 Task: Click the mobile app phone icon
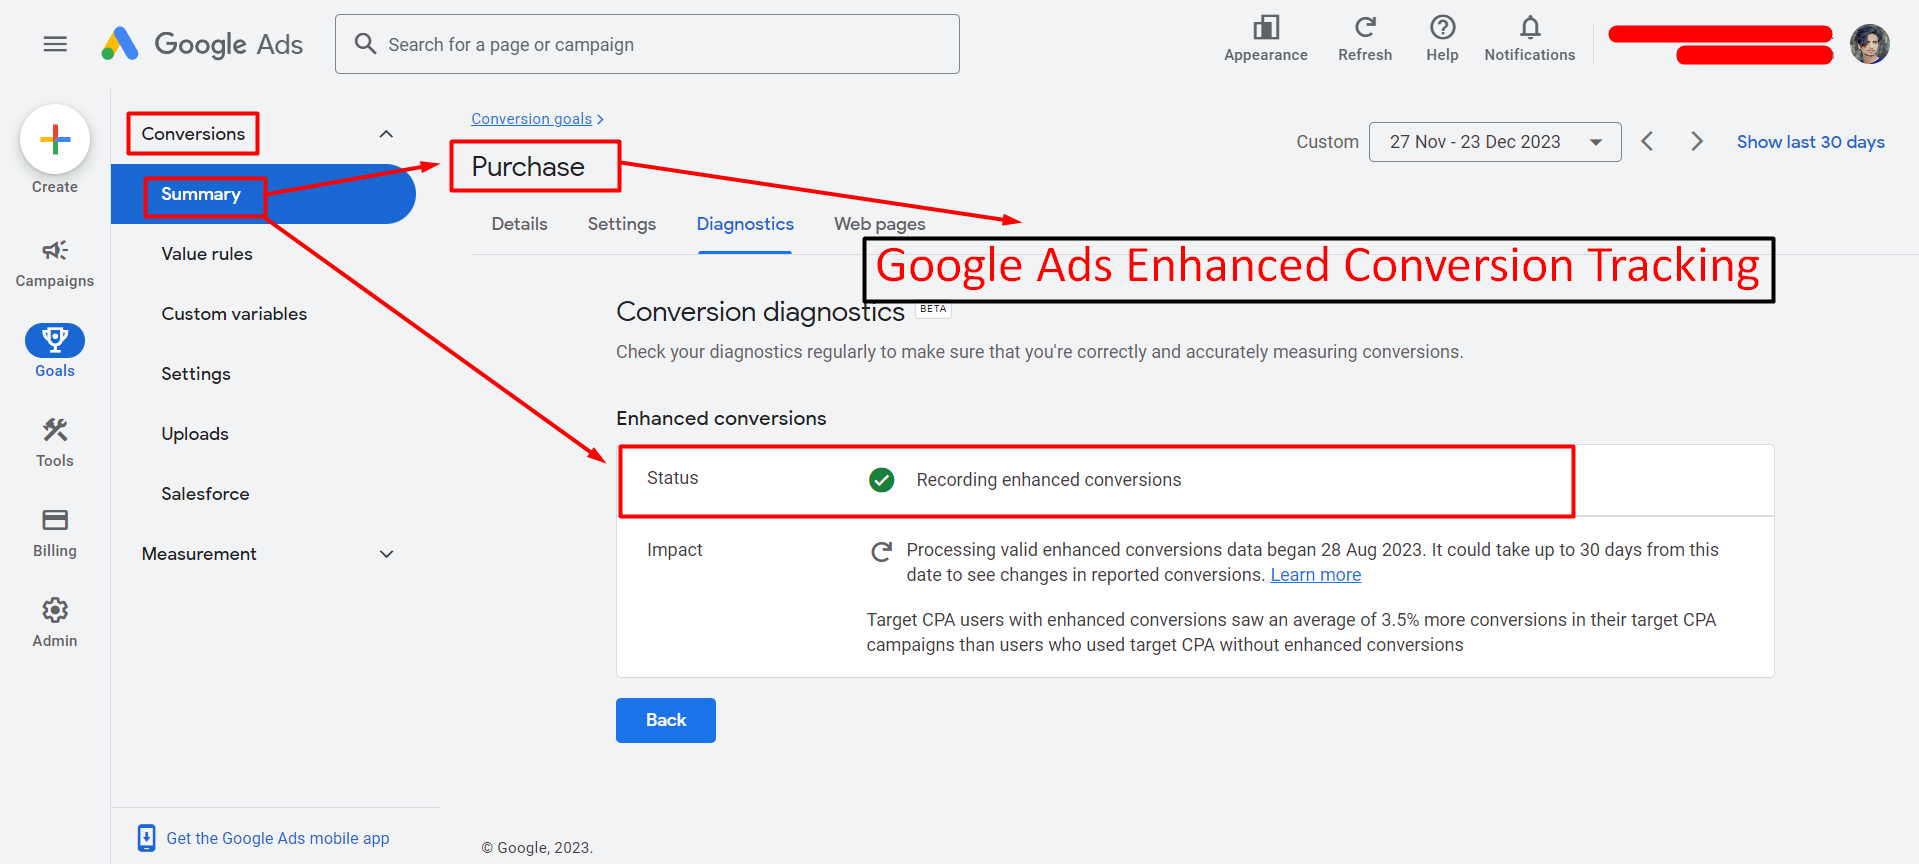point(146,838)
